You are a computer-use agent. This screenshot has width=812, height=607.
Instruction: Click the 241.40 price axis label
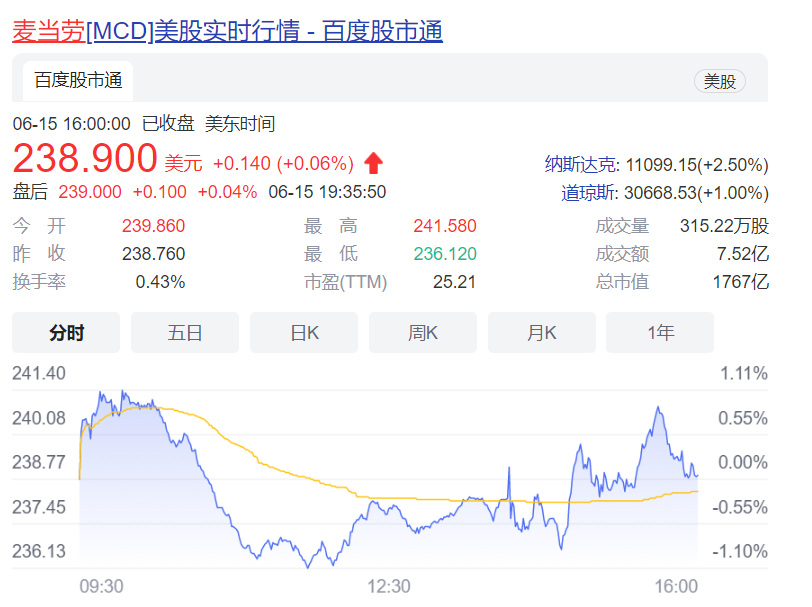[x=39, y=373]
